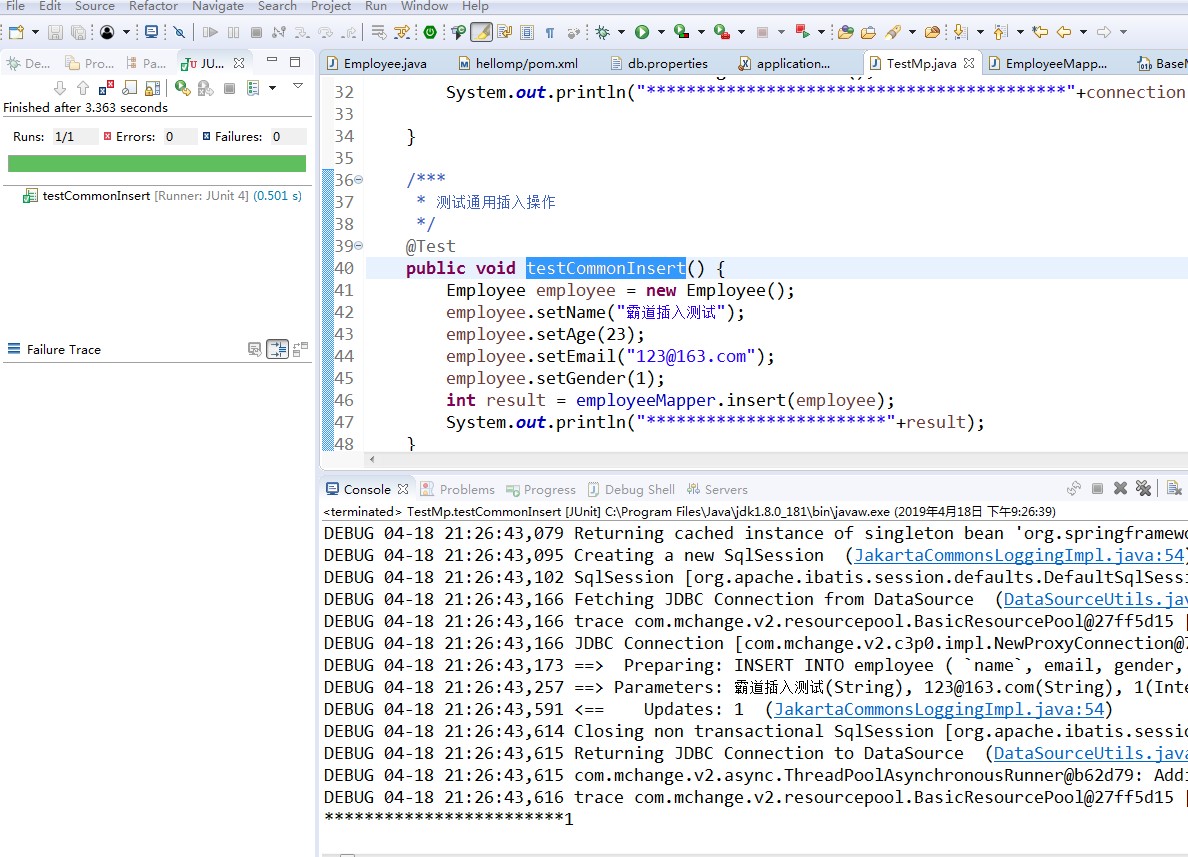This screenshot has height=857, width=1188.
Task: Open the Run button dropdown arrow
Action: pos(661,32)
